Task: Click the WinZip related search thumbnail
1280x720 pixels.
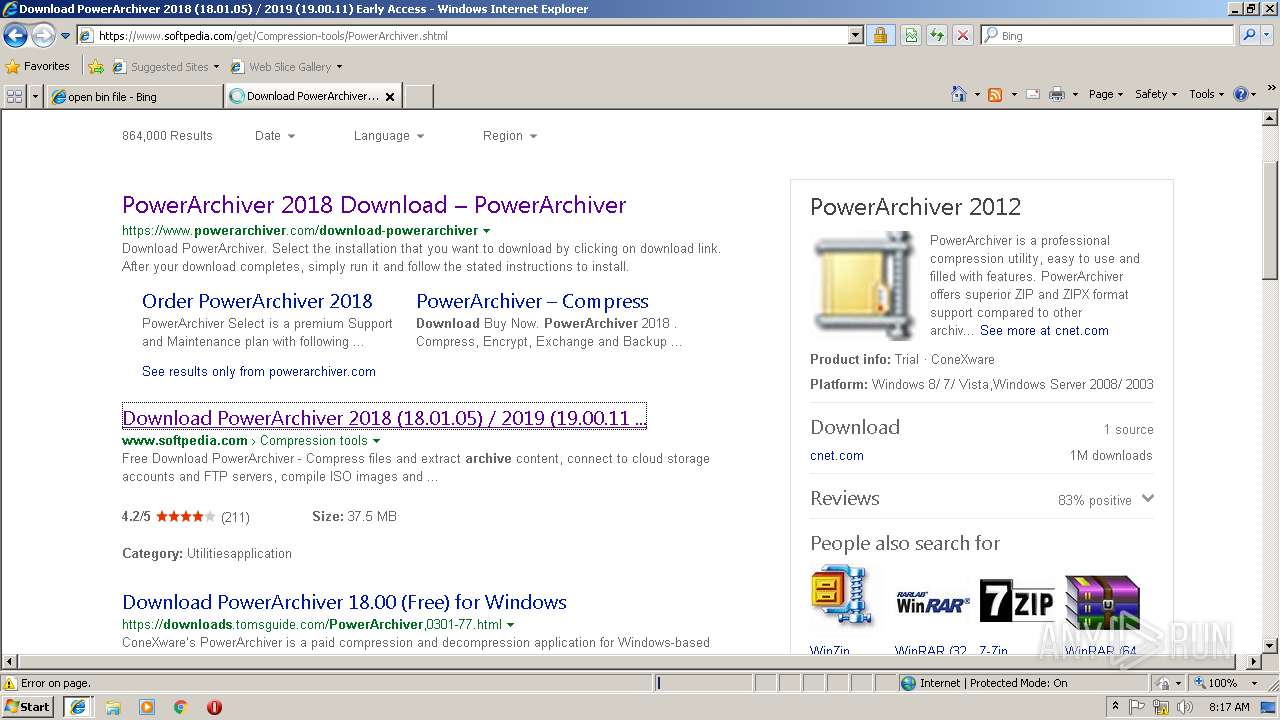Action: coord(841,597)
